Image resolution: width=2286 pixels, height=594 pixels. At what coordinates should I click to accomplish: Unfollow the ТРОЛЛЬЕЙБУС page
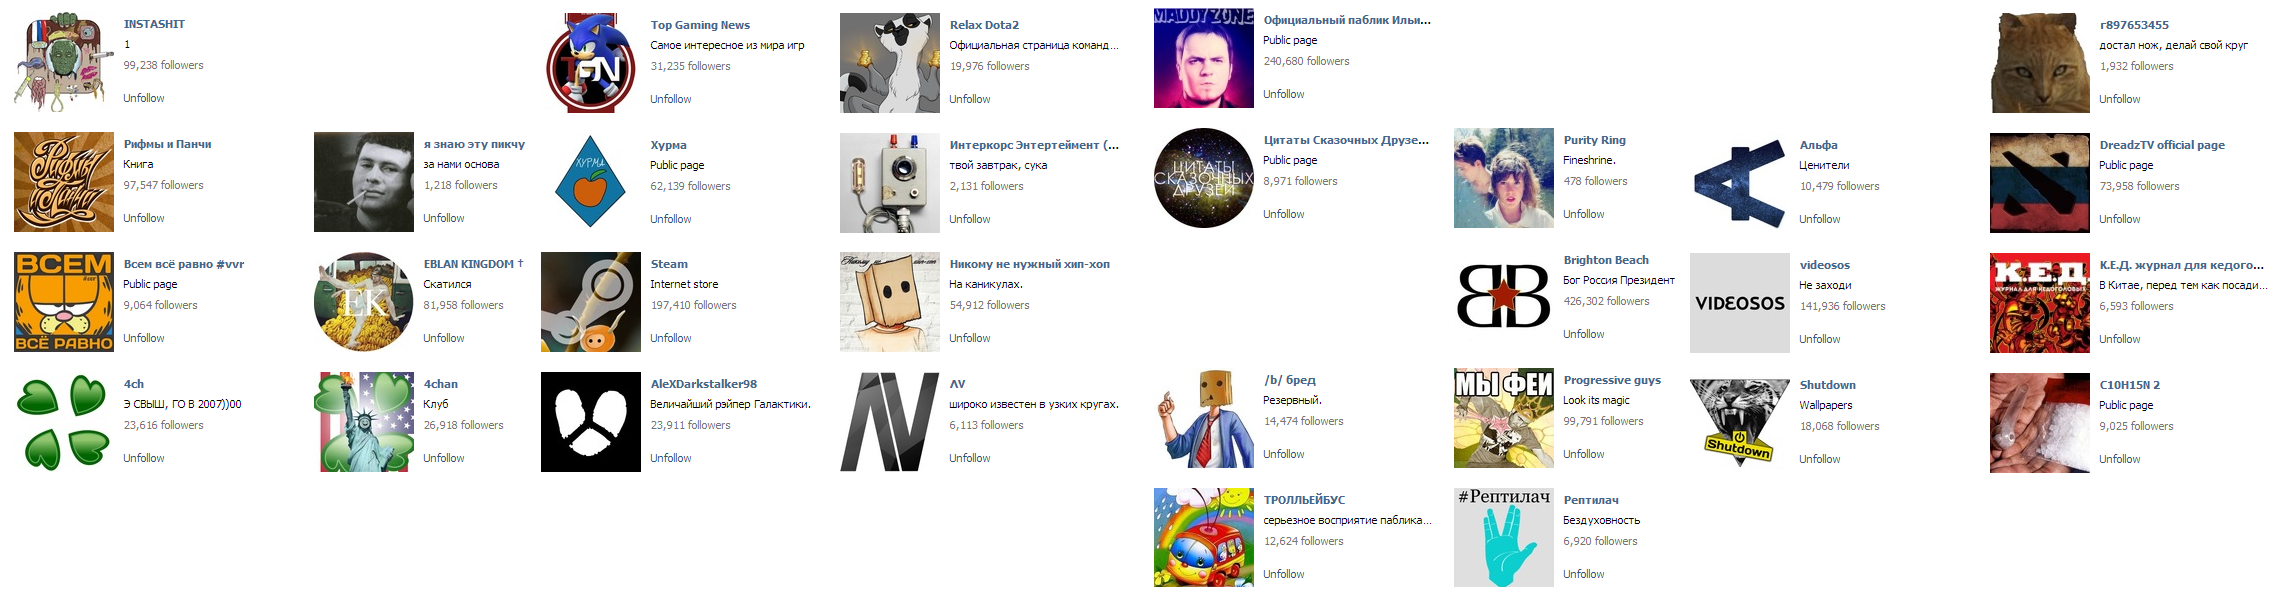1284,574
